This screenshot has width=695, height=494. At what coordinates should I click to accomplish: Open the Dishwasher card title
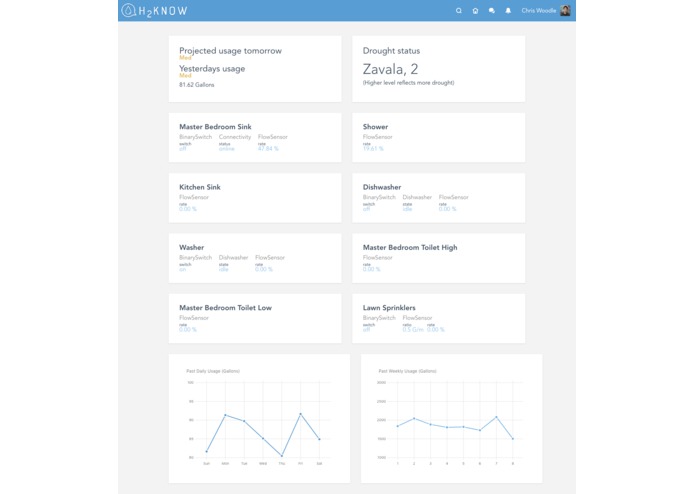pyautogui.click(x=382, y=187)
